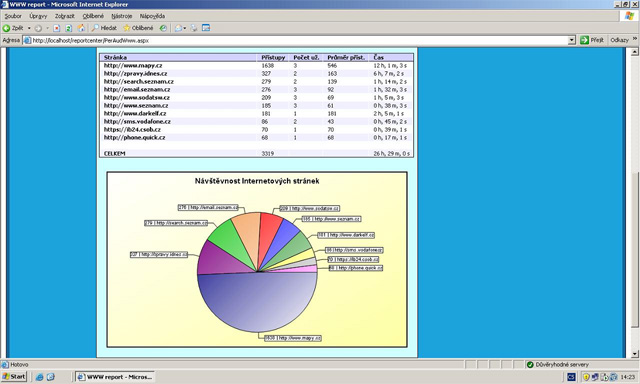Click the page icon in the address bar

coord(27,40)
